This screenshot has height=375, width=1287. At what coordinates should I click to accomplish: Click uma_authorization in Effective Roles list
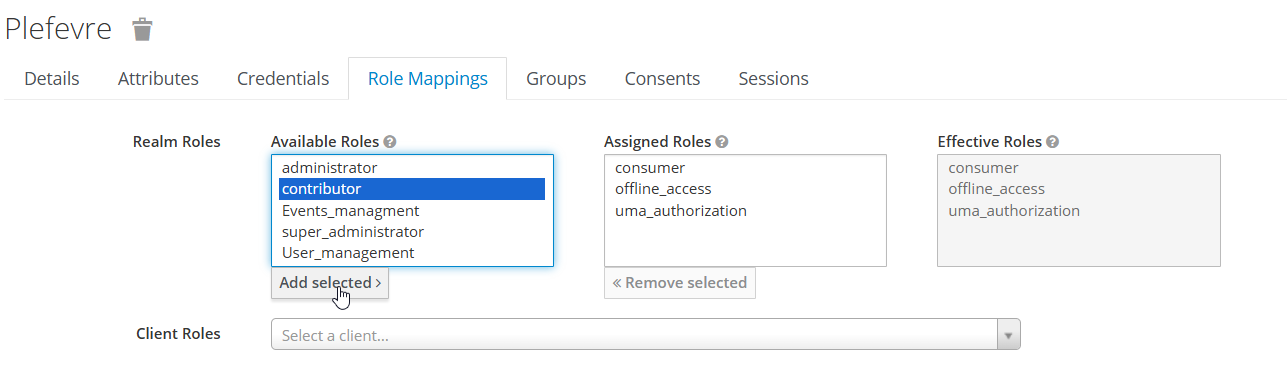pos(1078,211)
